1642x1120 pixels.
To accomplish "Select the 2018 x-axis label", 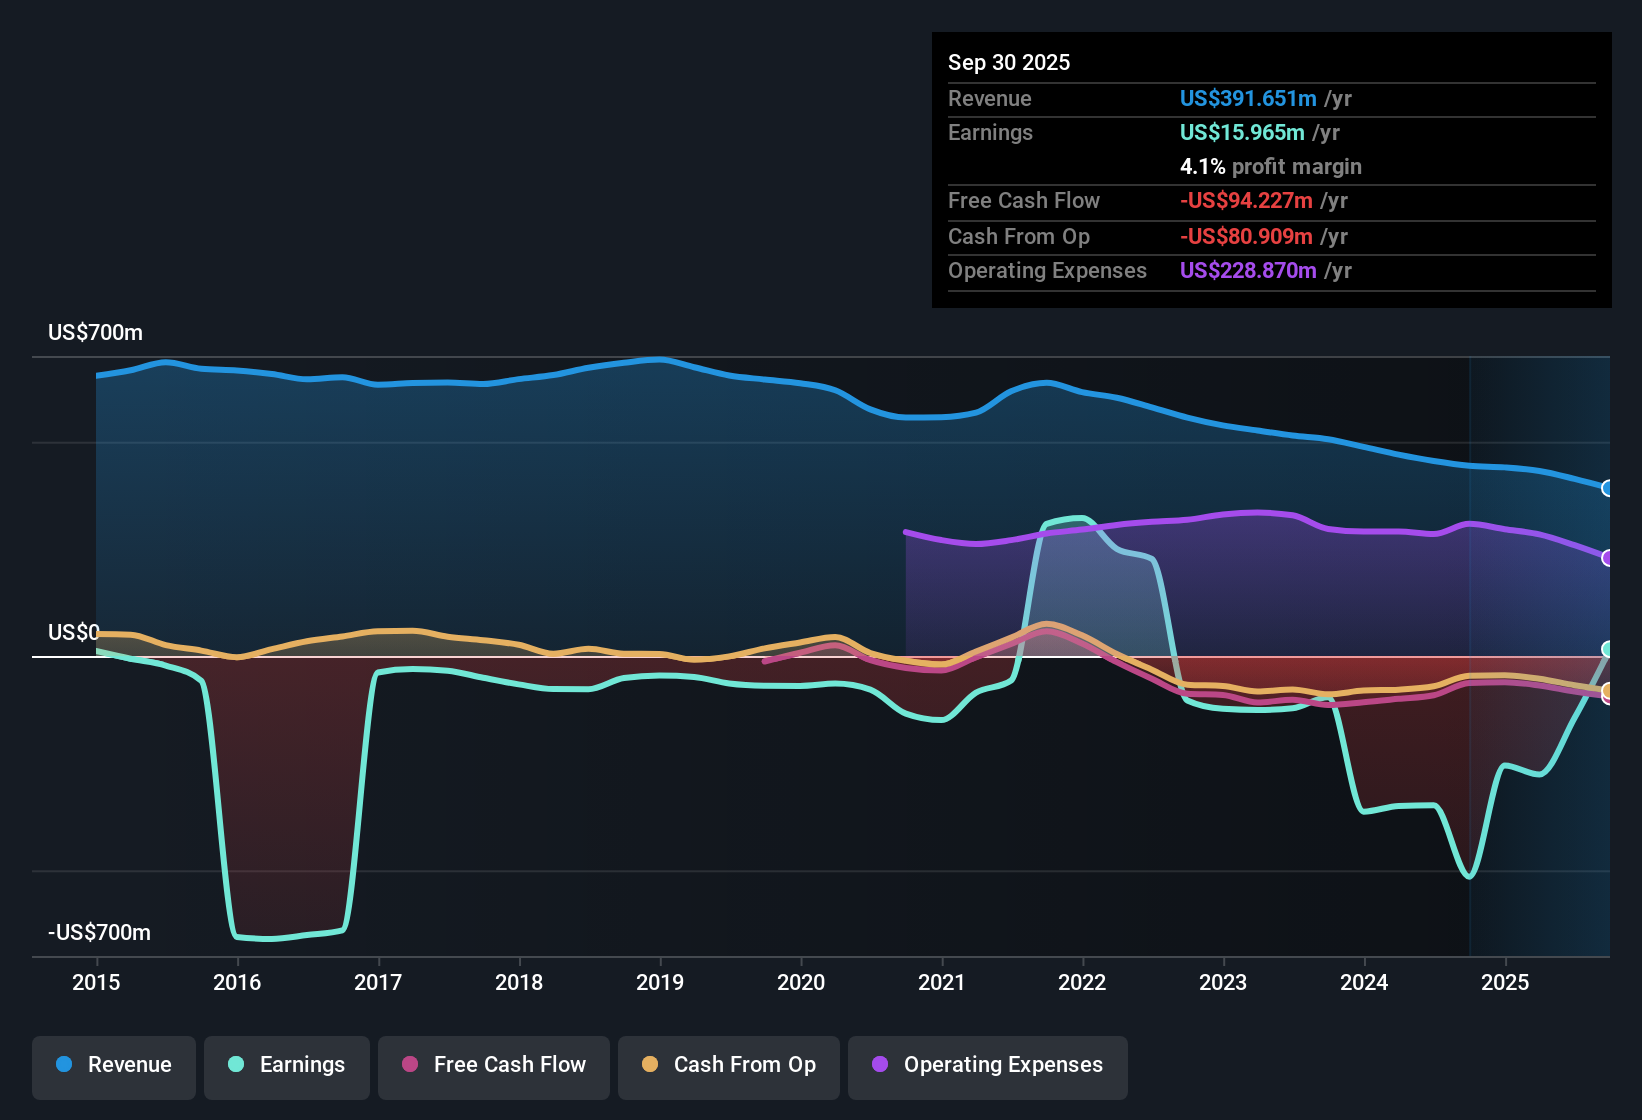I will (519, 983).
